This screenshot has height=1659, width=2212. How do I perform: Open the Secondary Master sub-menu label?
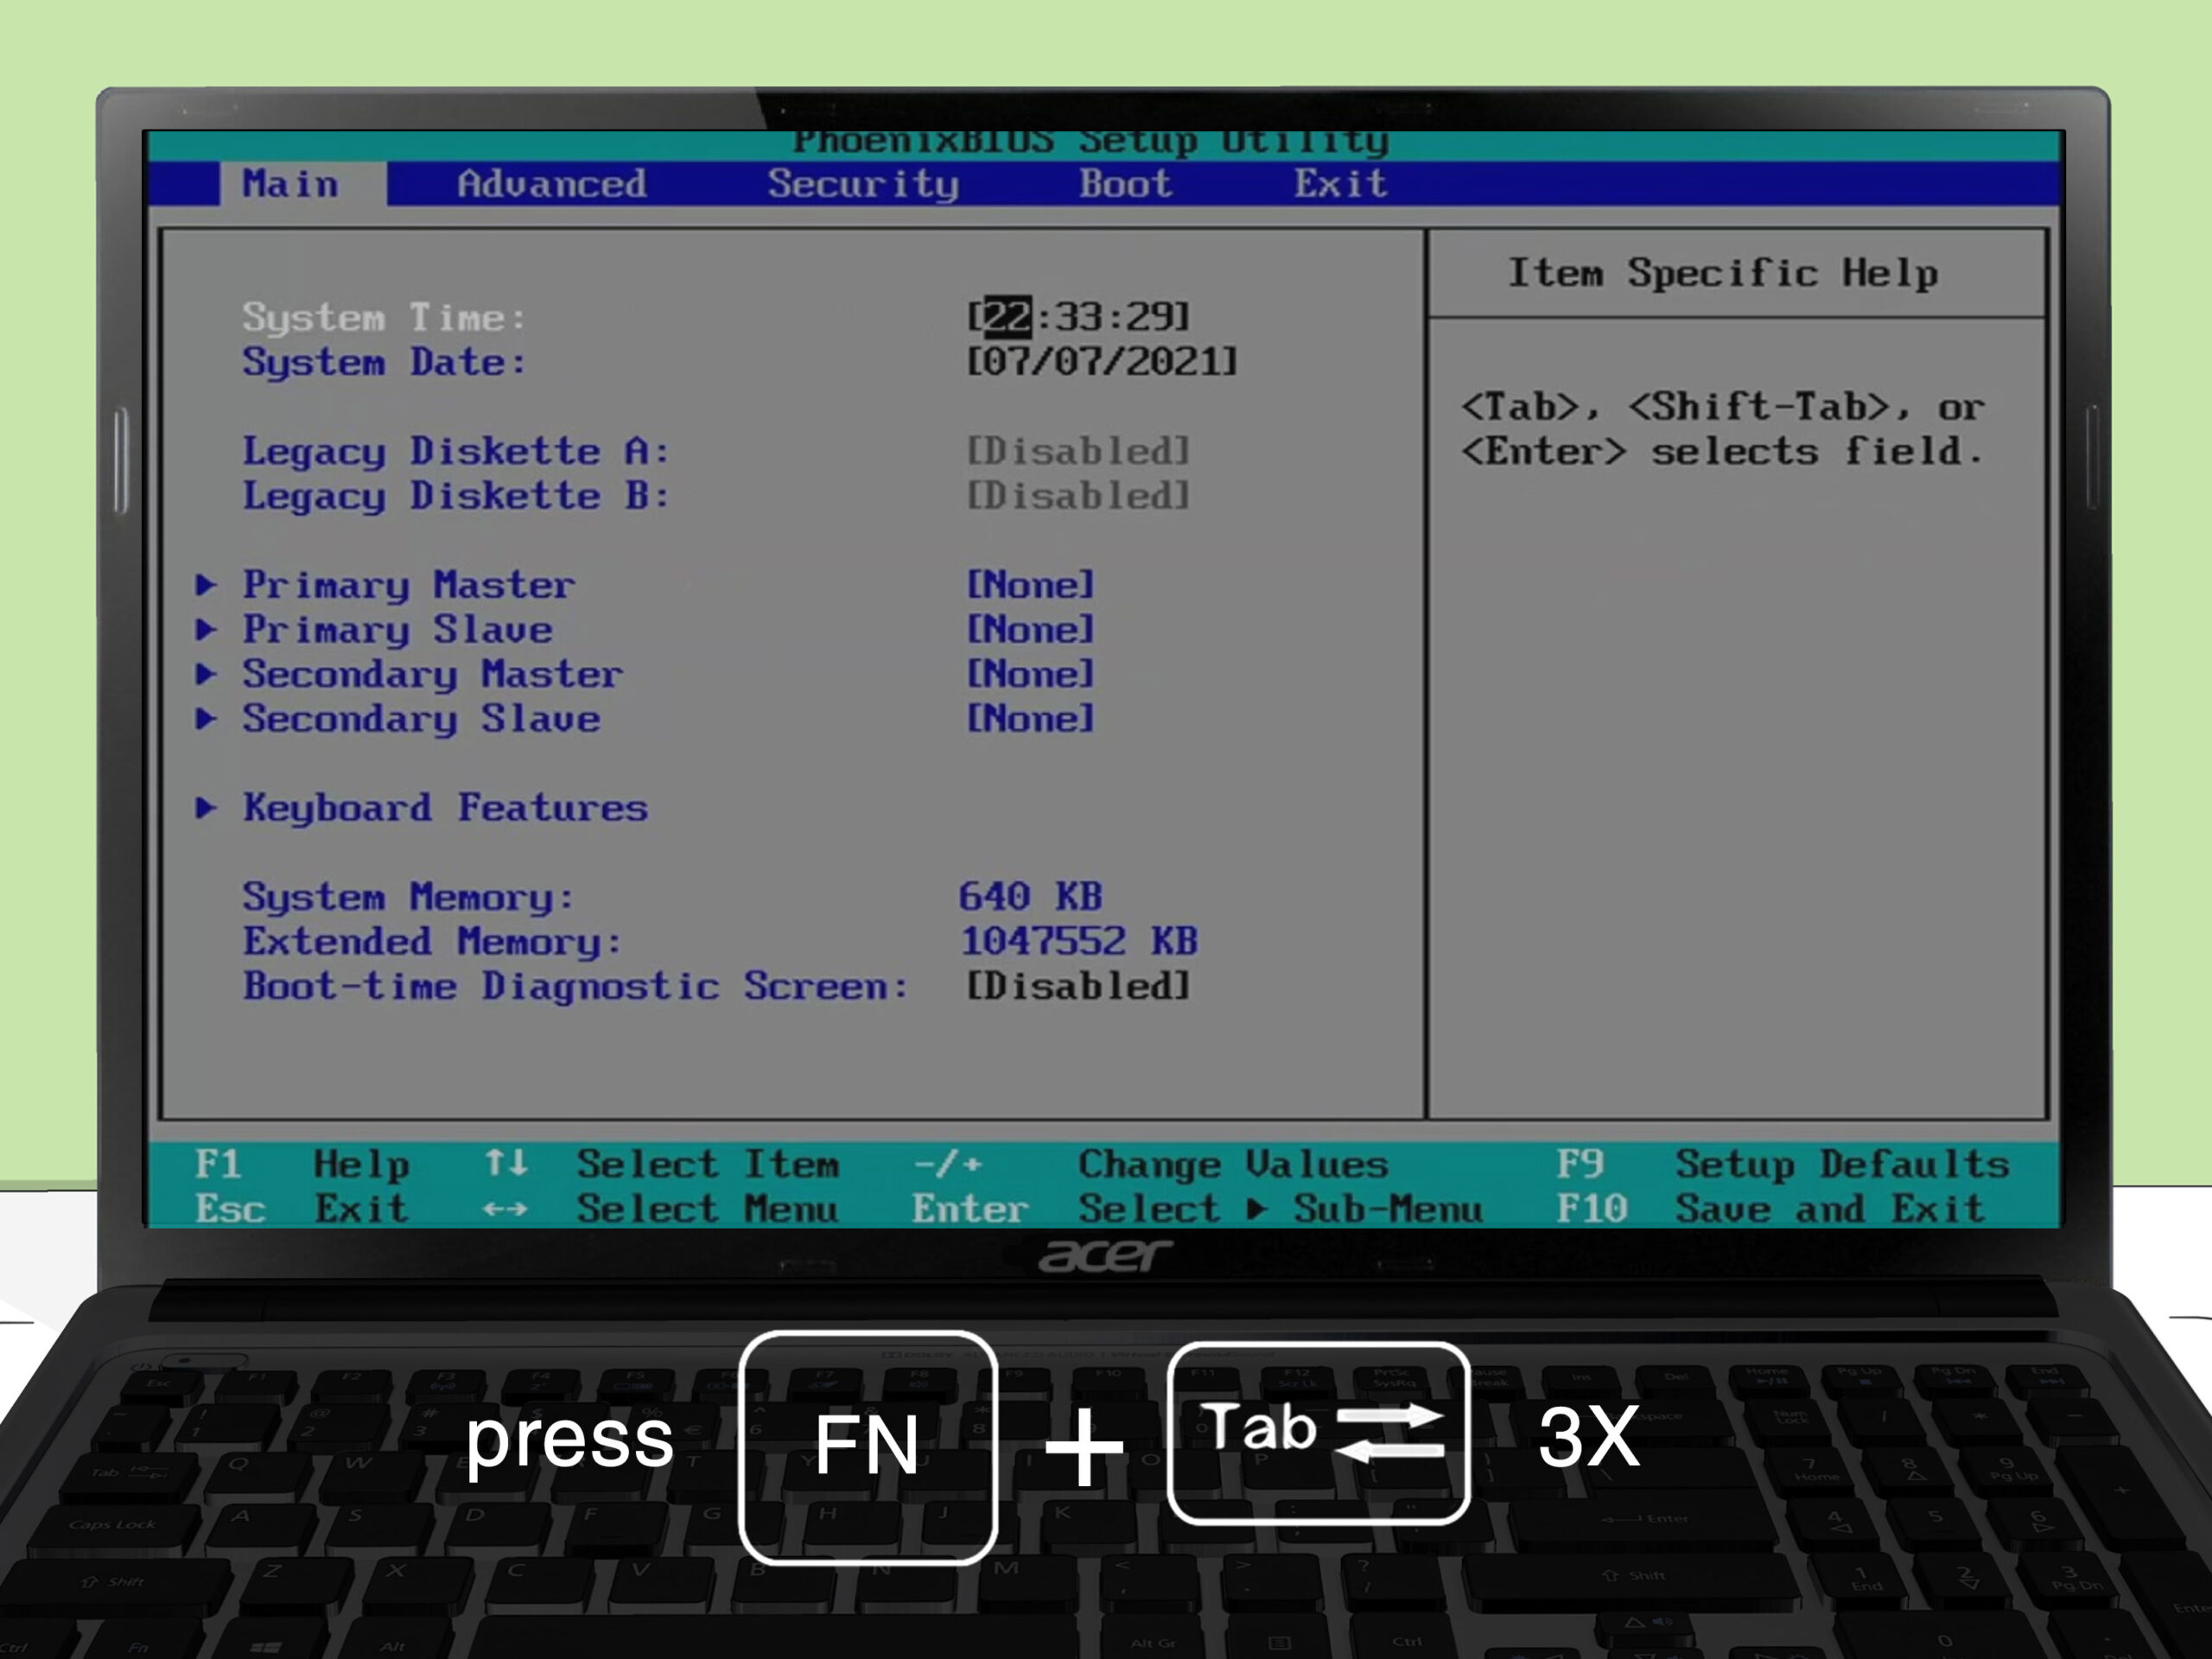click(433, 675)
